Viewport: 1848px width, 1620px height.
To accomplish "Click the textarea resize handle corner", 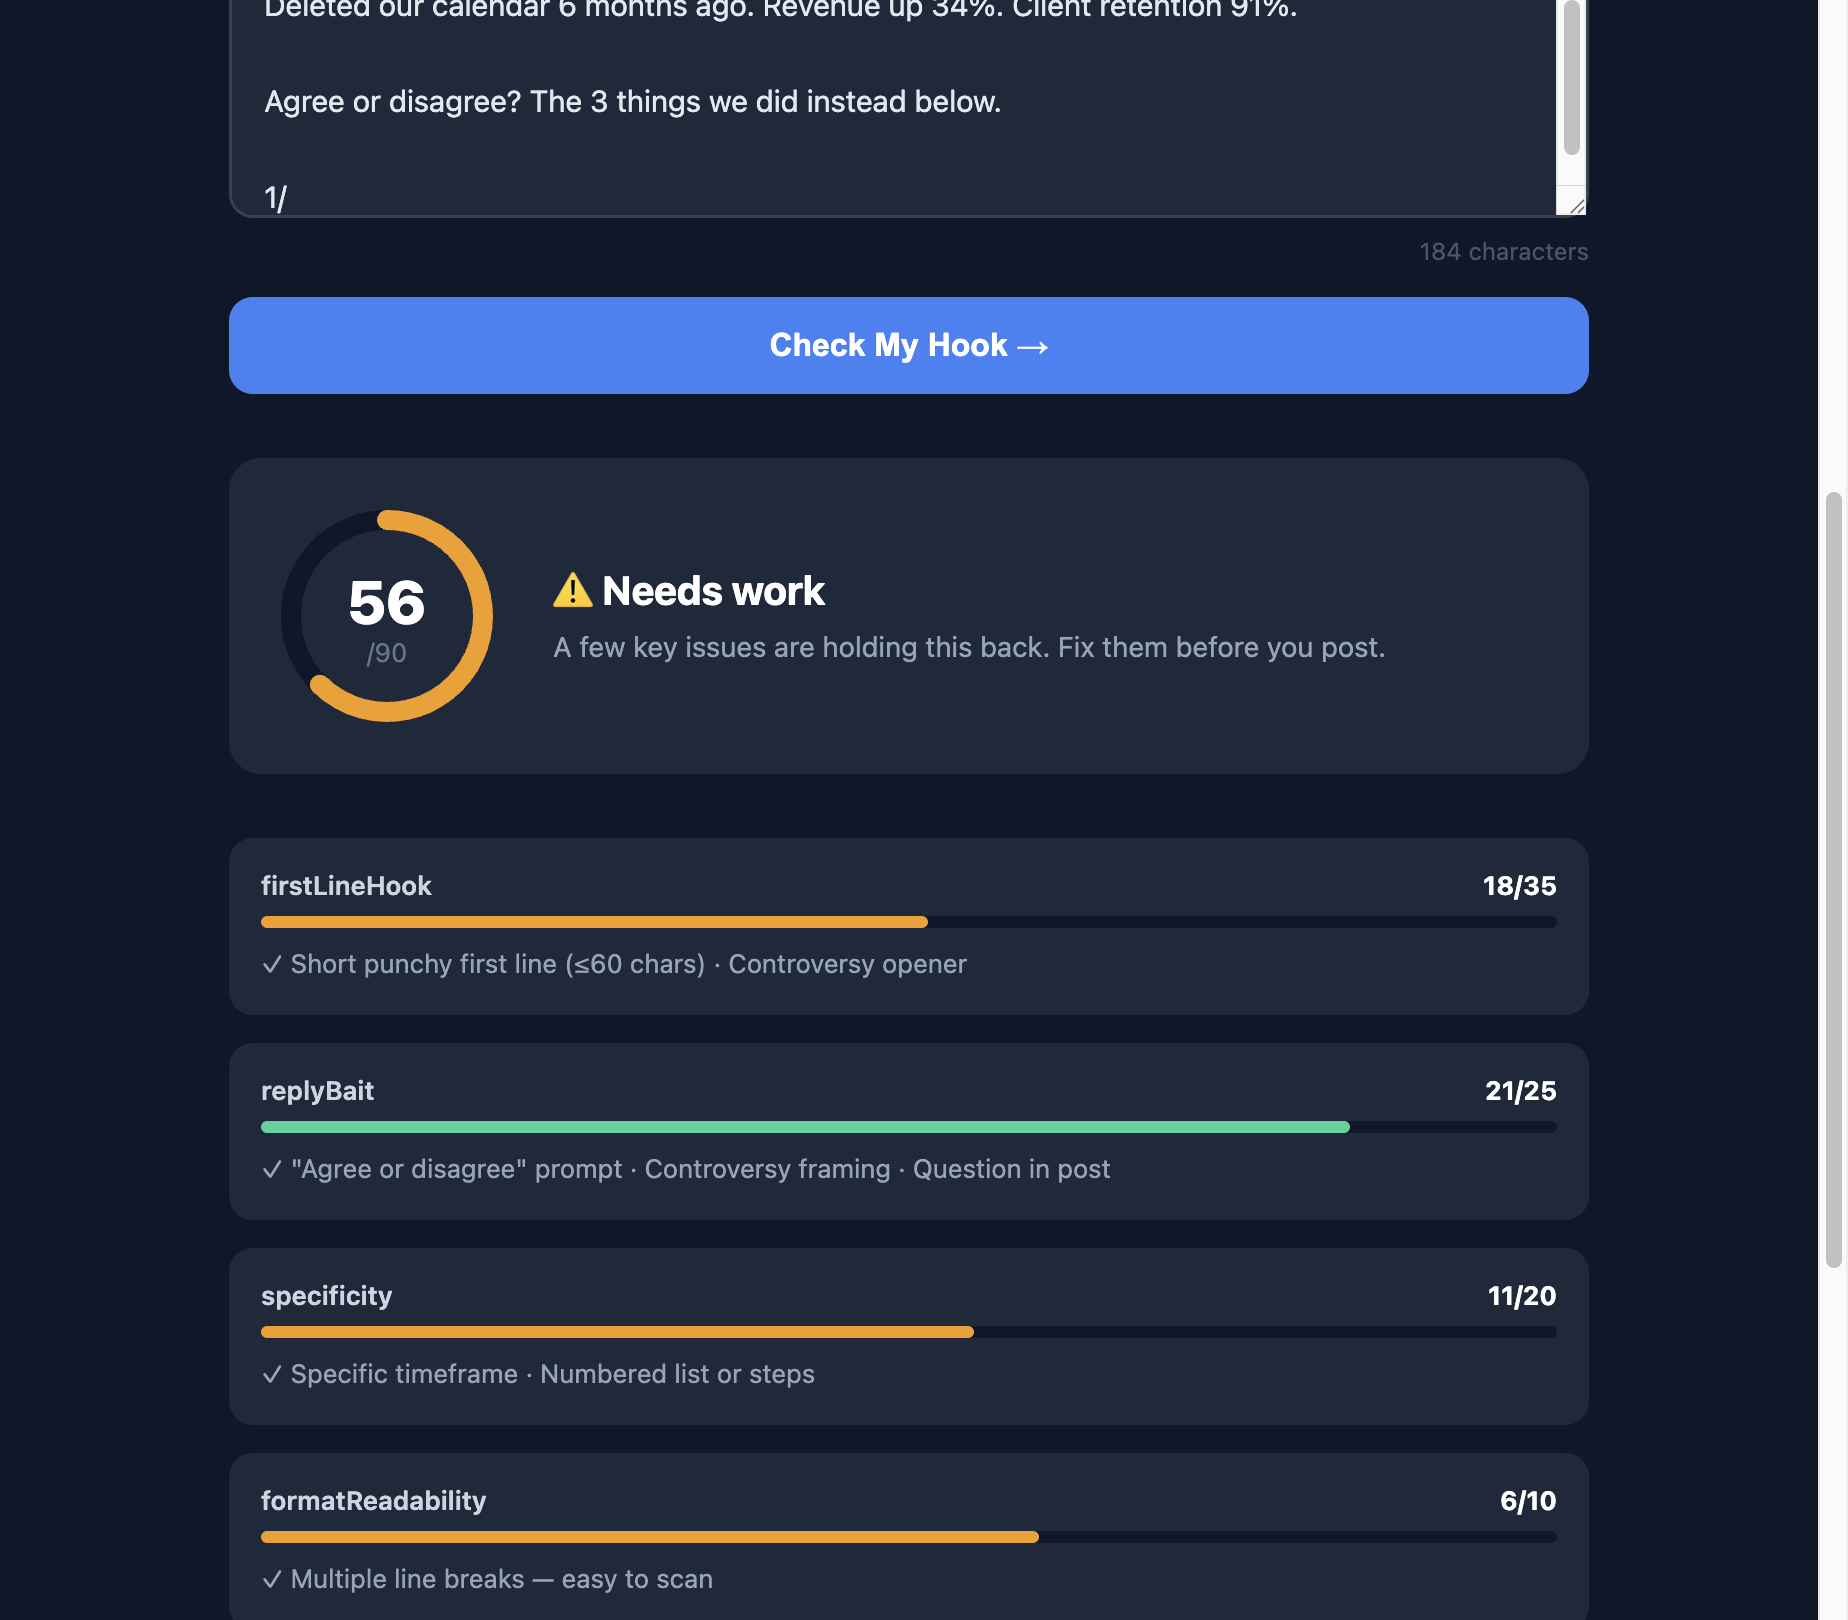I will click(1576, 206).
